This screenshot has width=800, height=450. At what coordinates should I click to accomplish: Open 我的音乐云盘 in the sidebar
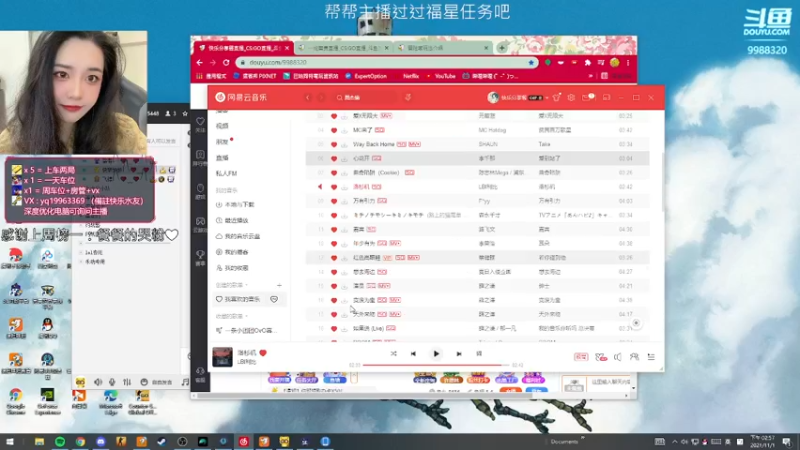(242, 236)
